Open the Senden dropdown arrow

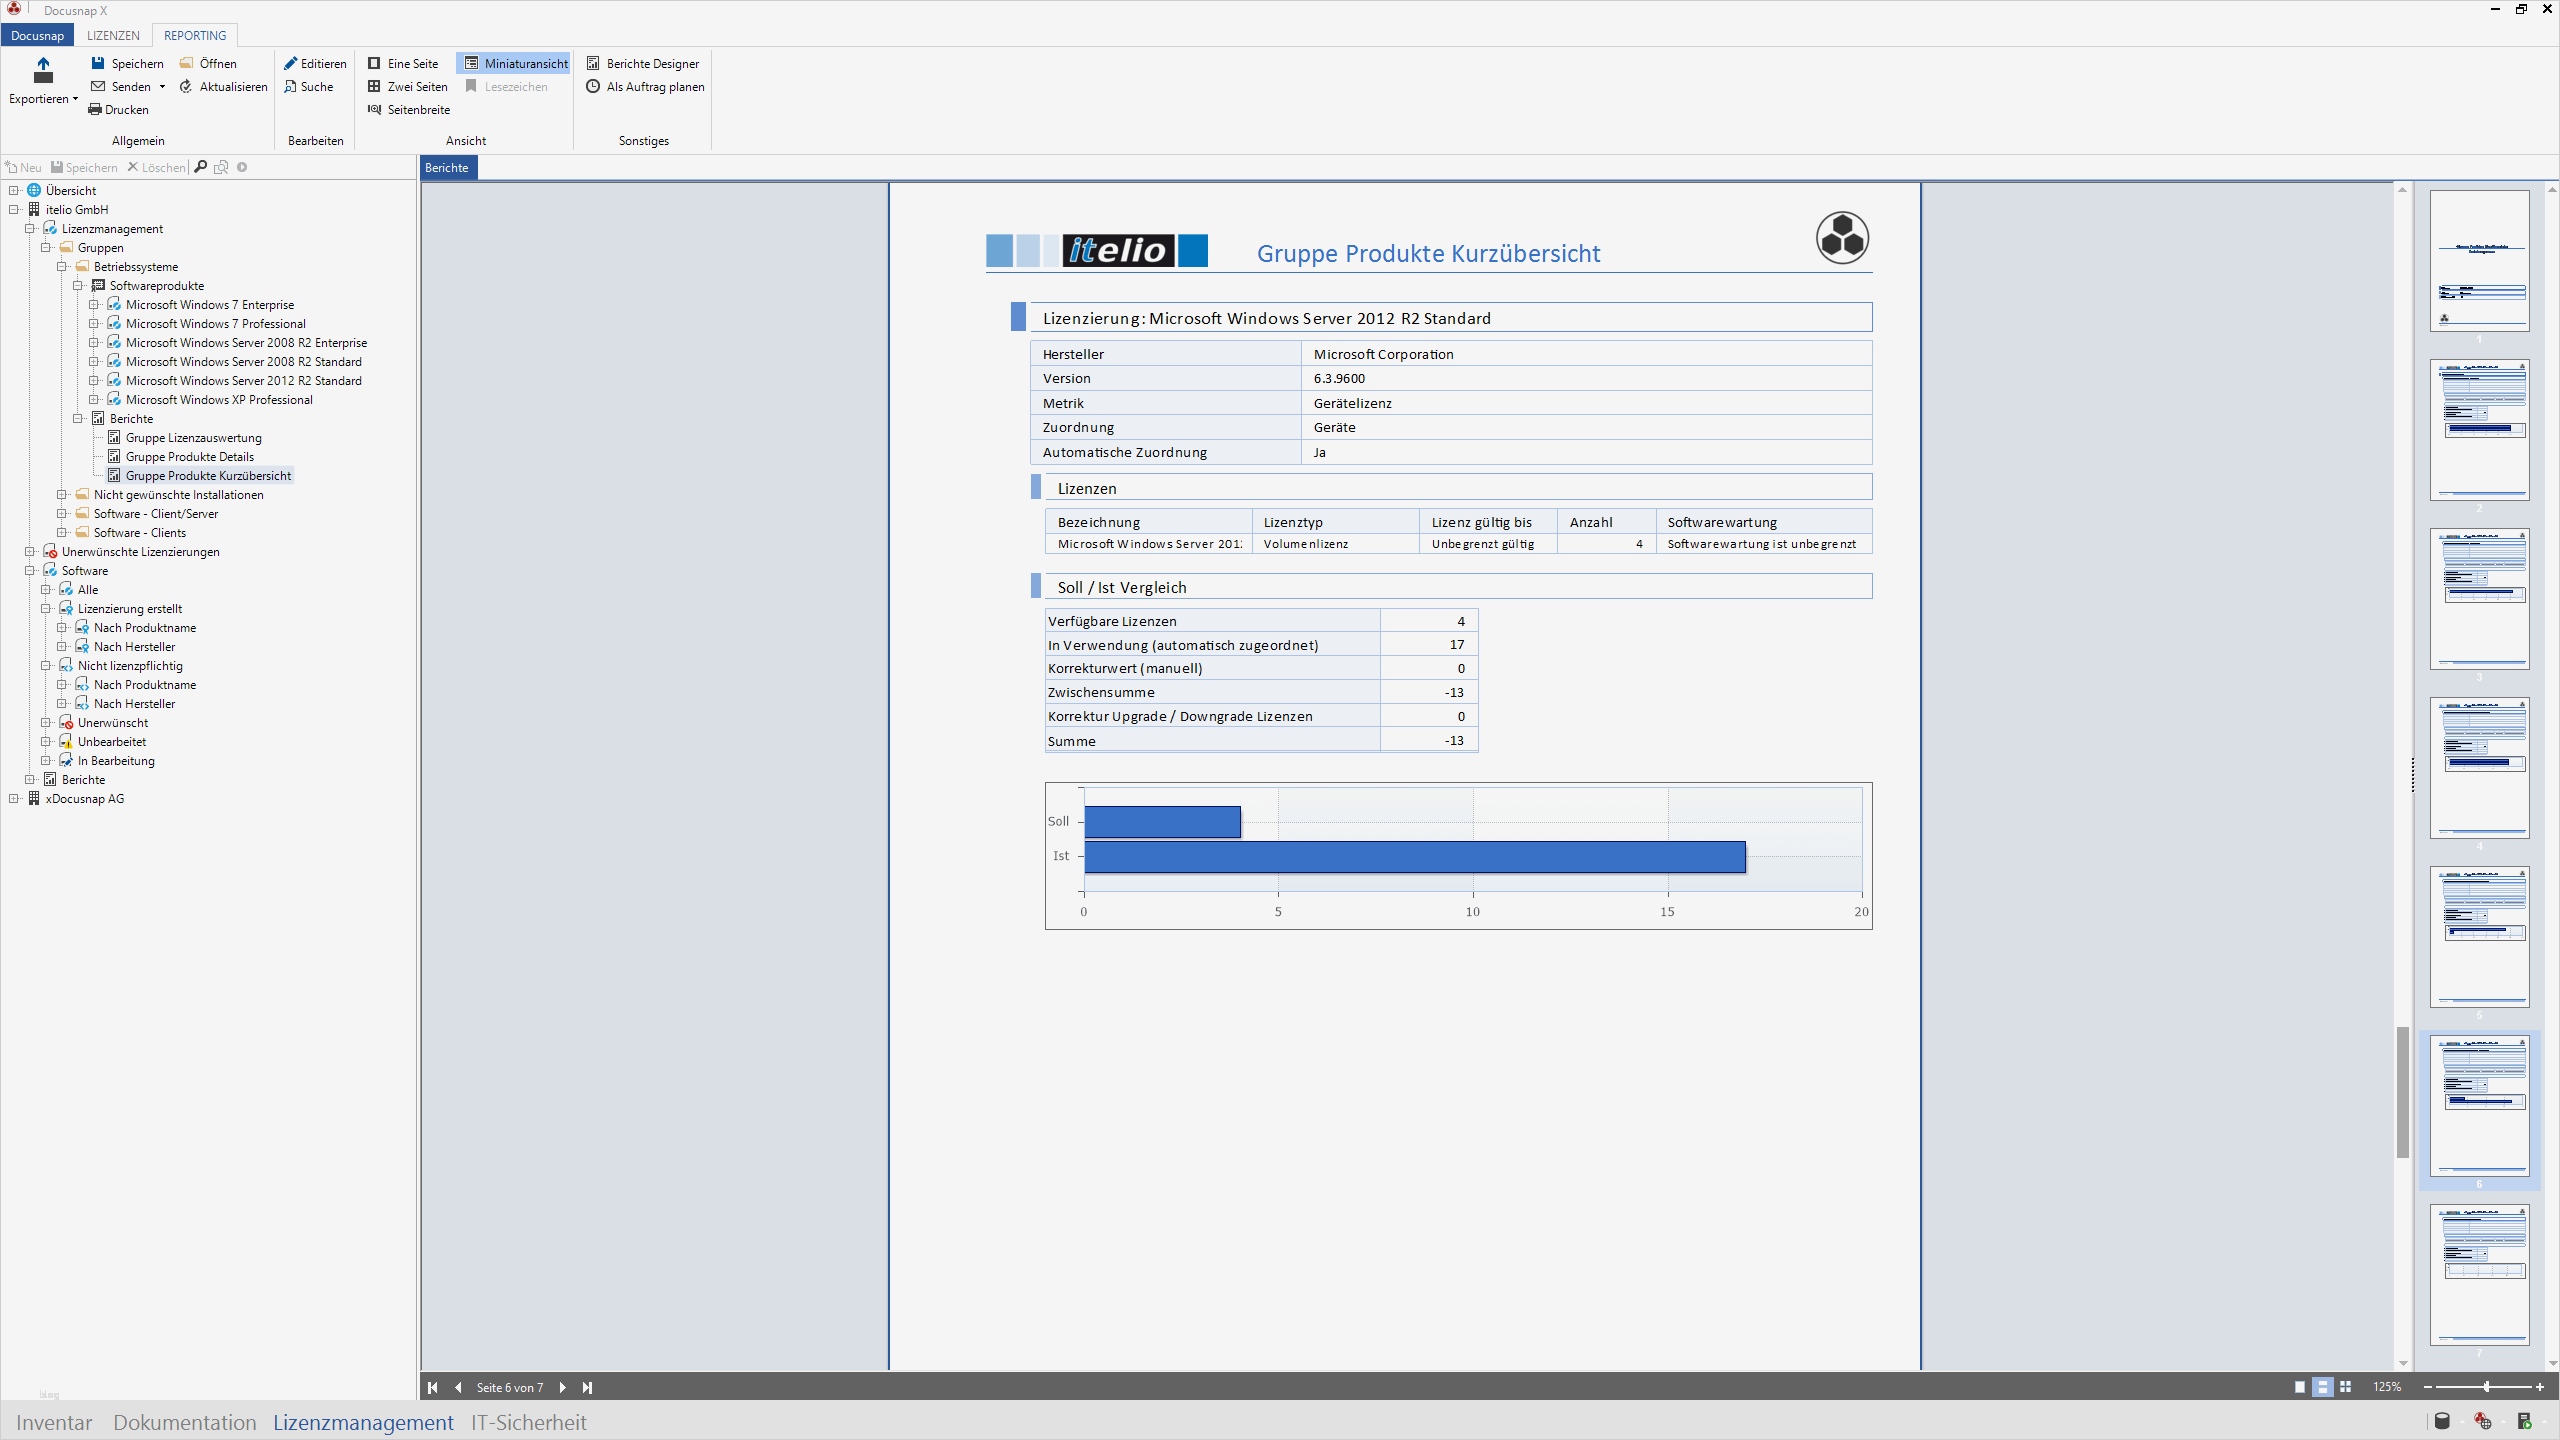(x=162, y=87)
